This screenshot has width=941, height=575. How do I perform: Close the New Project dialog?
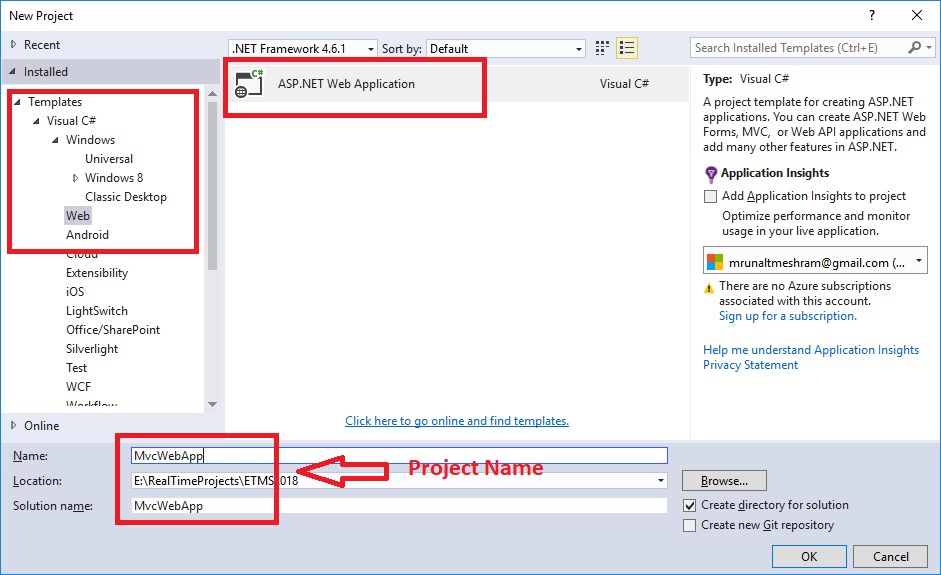pos(917,16)
